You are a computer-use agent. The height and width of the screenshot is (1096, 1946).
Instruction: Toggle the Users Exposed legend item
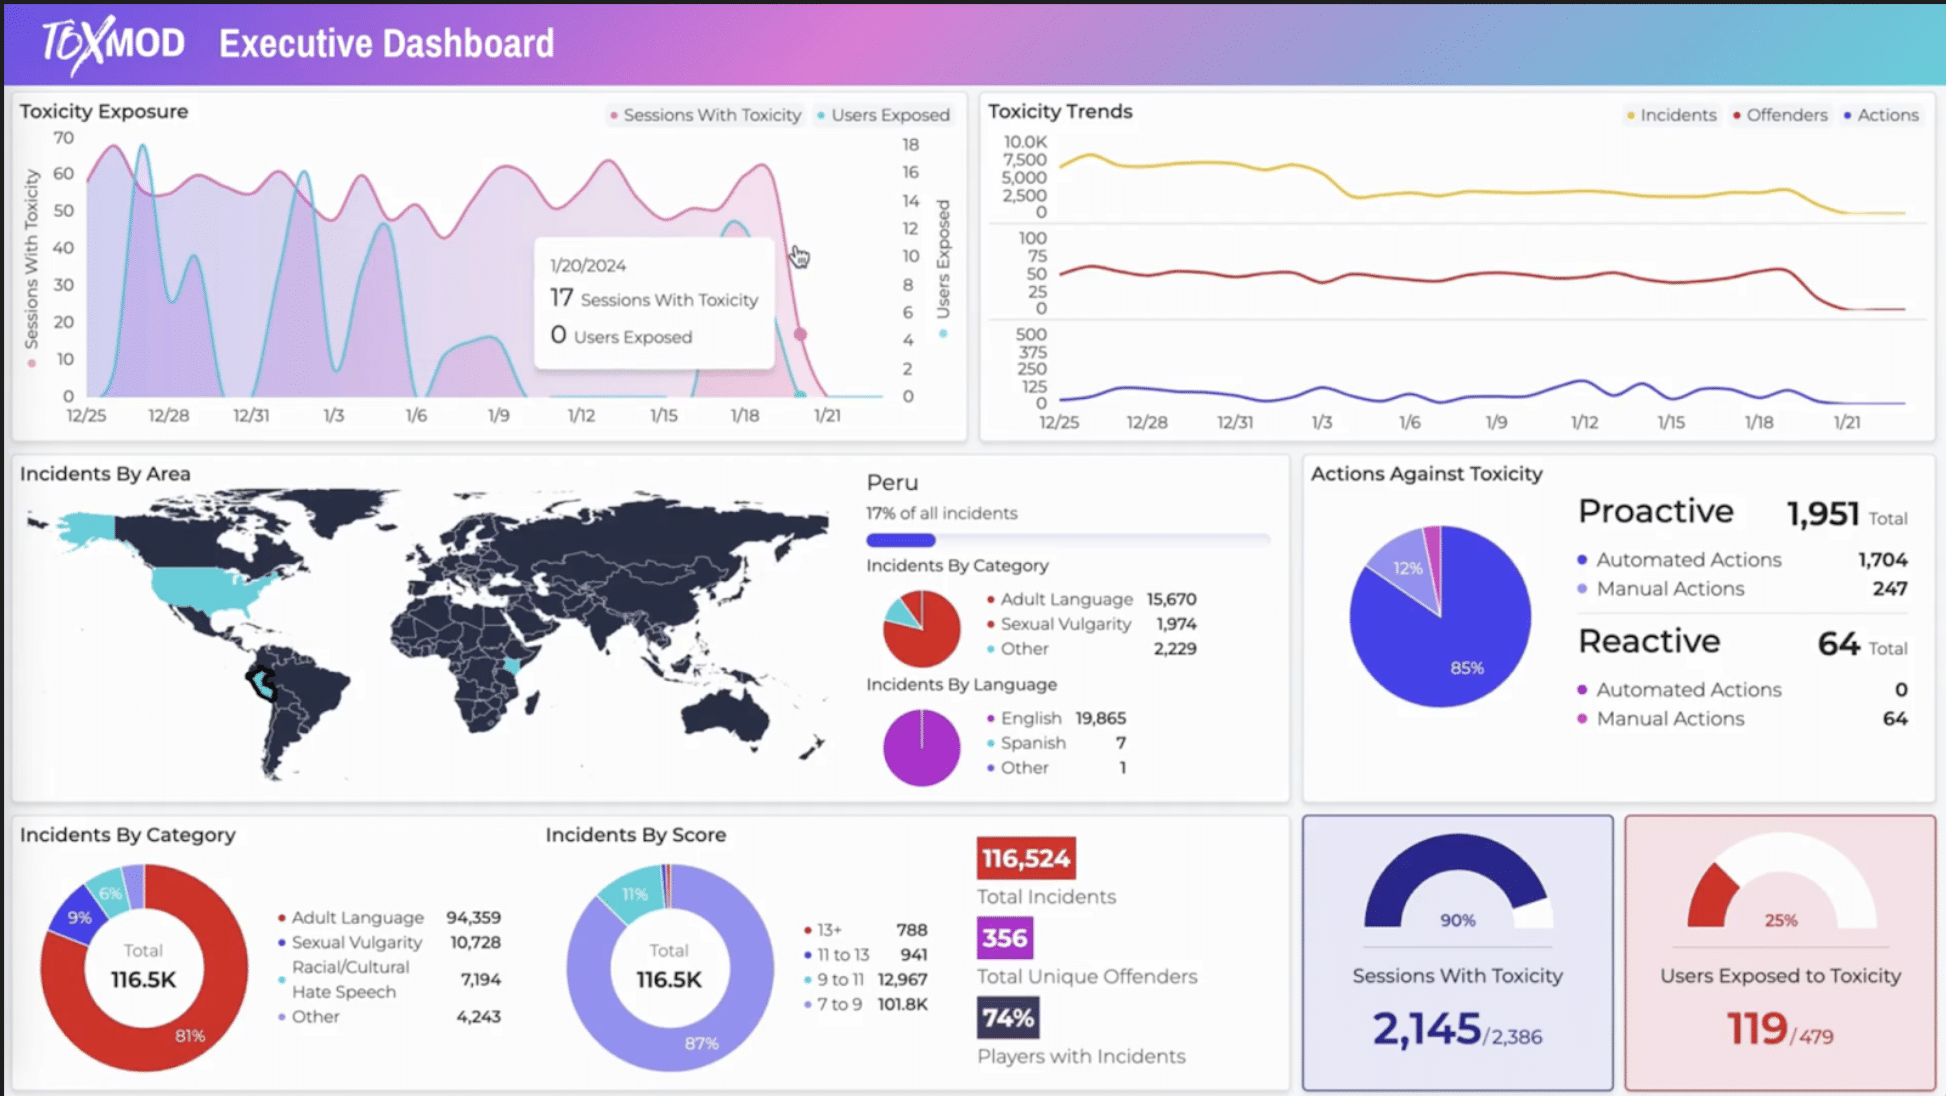[x=883, y=115]
